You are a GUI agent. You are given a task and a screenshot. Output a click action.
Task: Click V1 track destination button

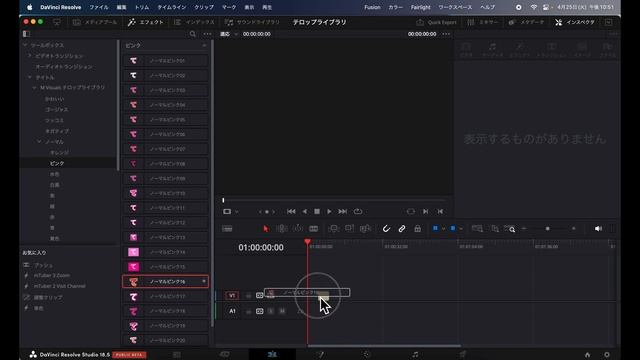(x=232, y=295)
